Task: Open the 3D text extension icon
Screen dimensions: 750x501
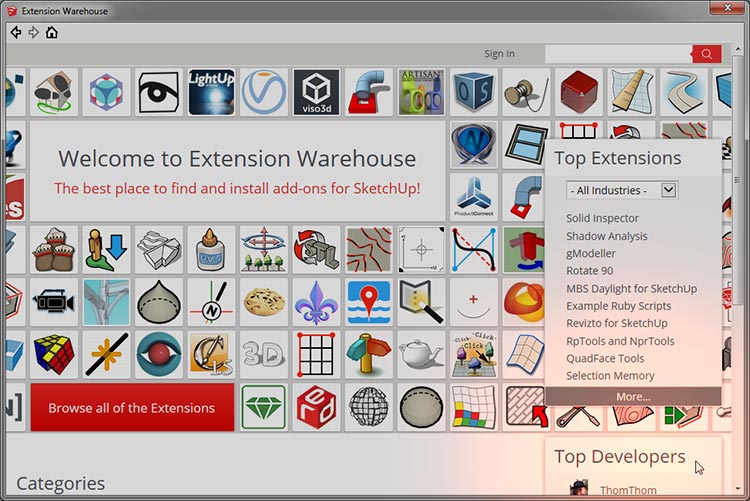Action: click(x=264, y=355)
